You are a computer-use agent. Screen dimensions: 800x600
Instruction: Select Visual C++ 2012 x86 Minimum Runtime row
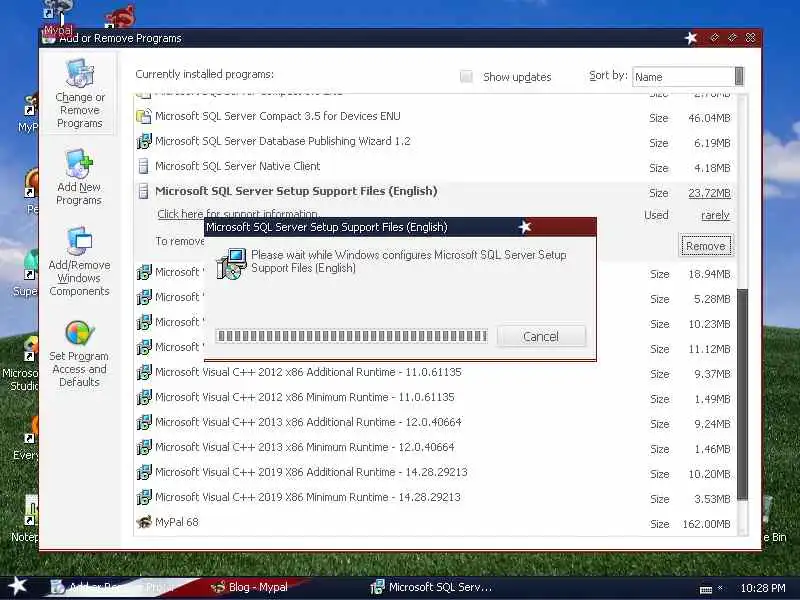[x=435, y=397]
